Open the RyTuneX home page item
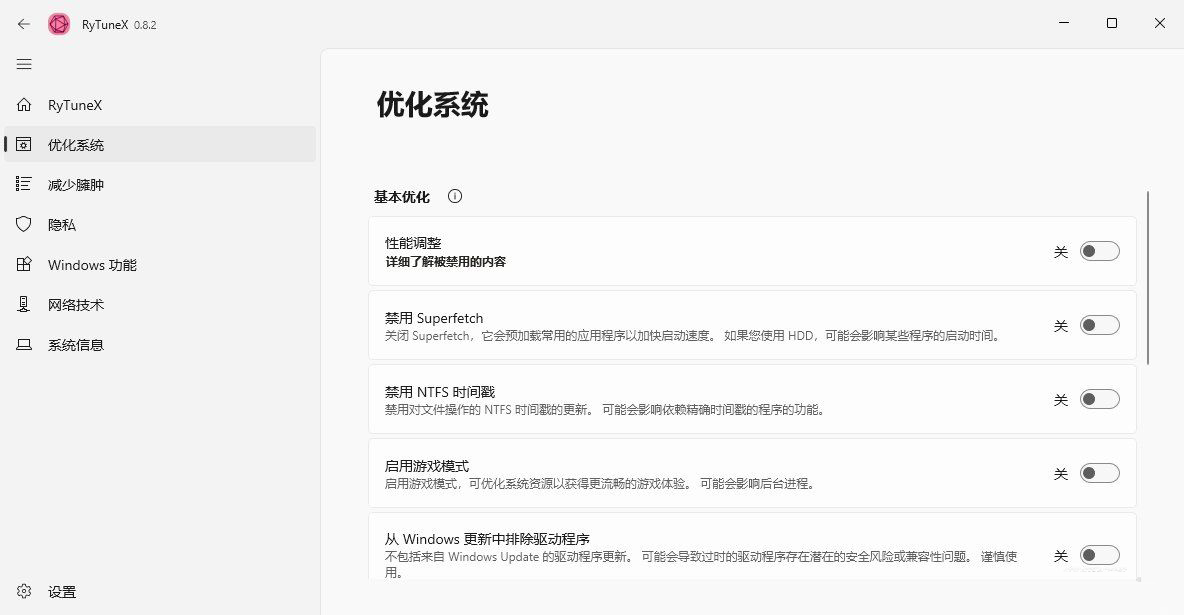Screen dimensions: 1184x615 (x=160, y=105)
